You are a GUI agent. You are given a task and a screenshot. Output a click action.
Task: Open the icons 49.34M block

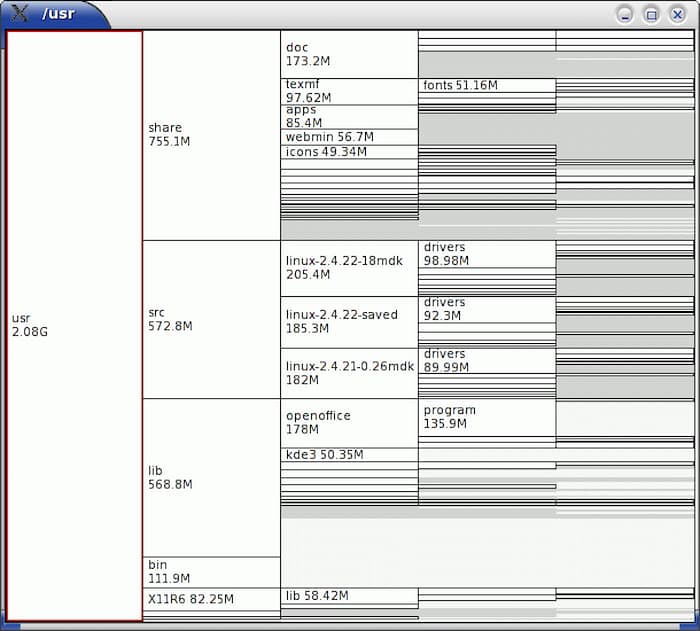[x=350, y=152]
